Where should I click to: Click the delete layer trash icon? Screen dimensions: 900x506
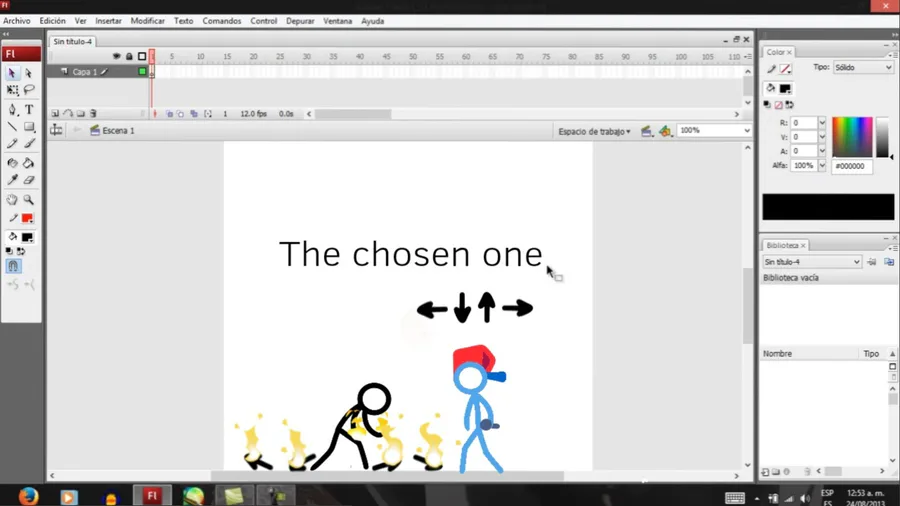click(x=94, y=114)
